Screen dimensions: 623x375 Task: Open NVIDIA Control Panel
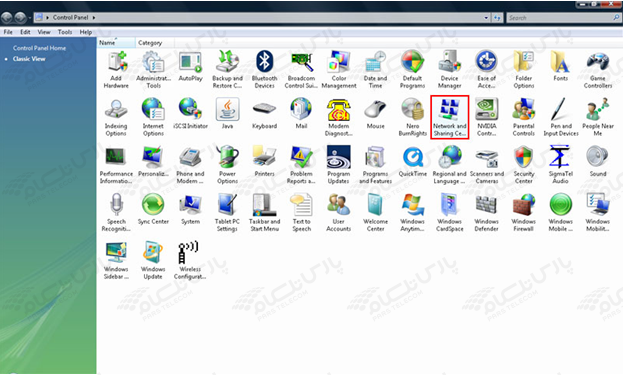coord(486,118)
